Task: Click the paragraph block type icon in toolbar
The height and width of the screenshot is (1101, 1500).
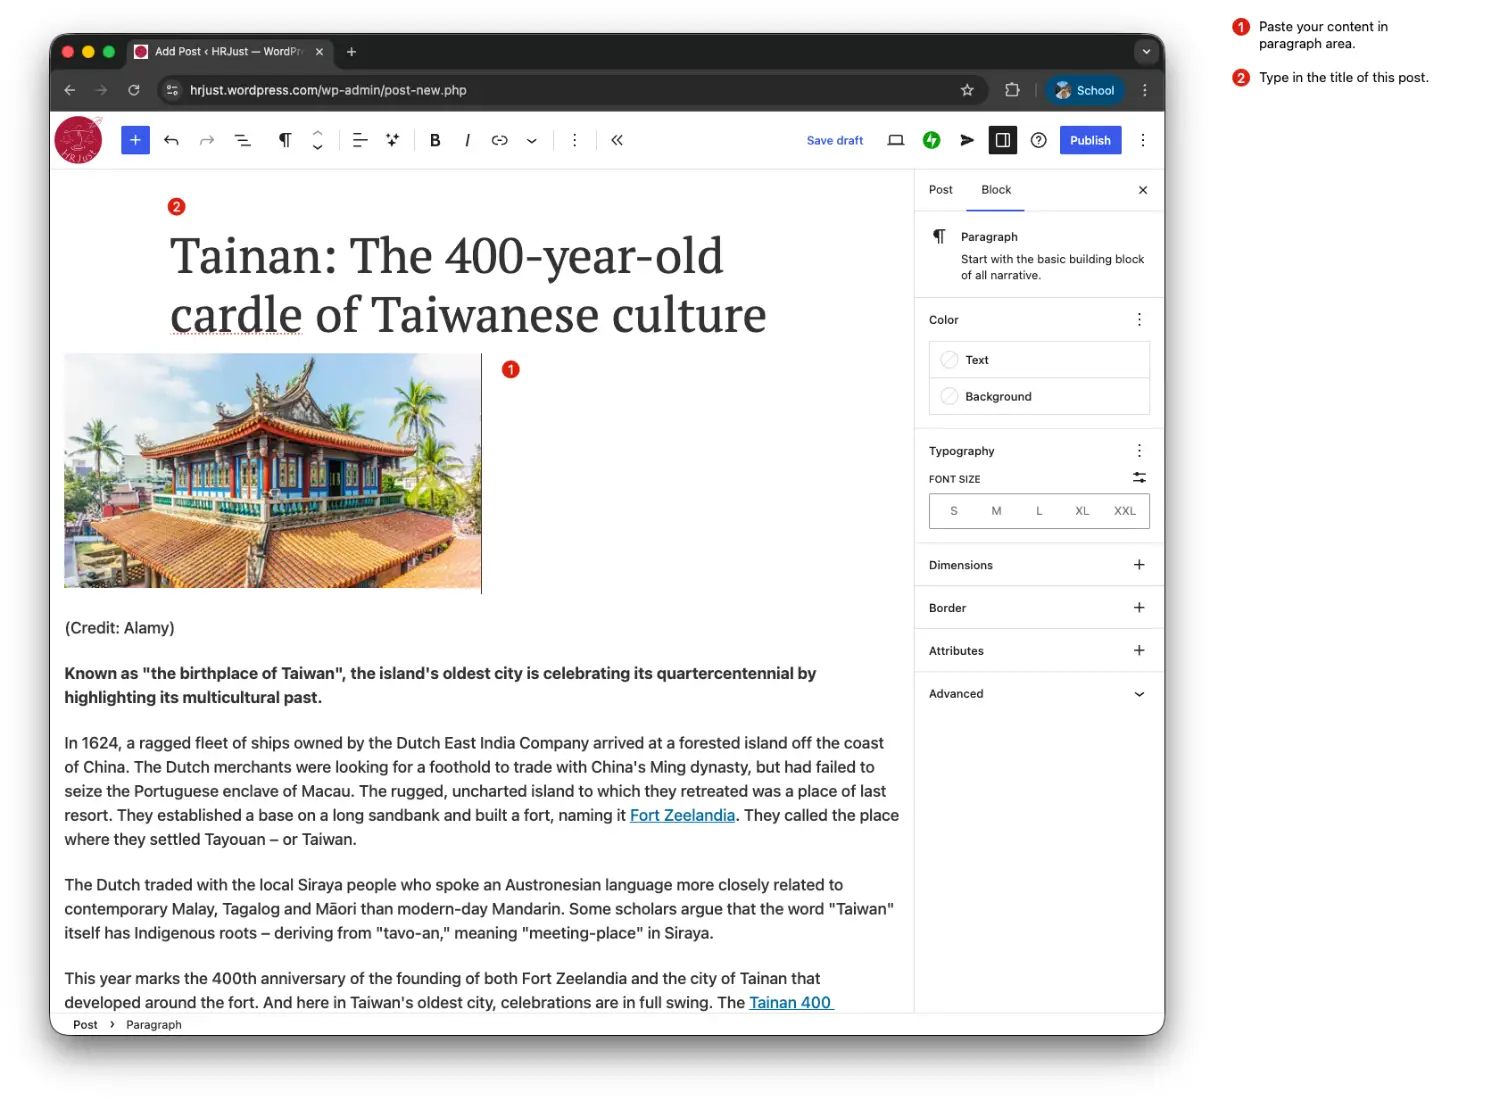Action: point(285,140)
